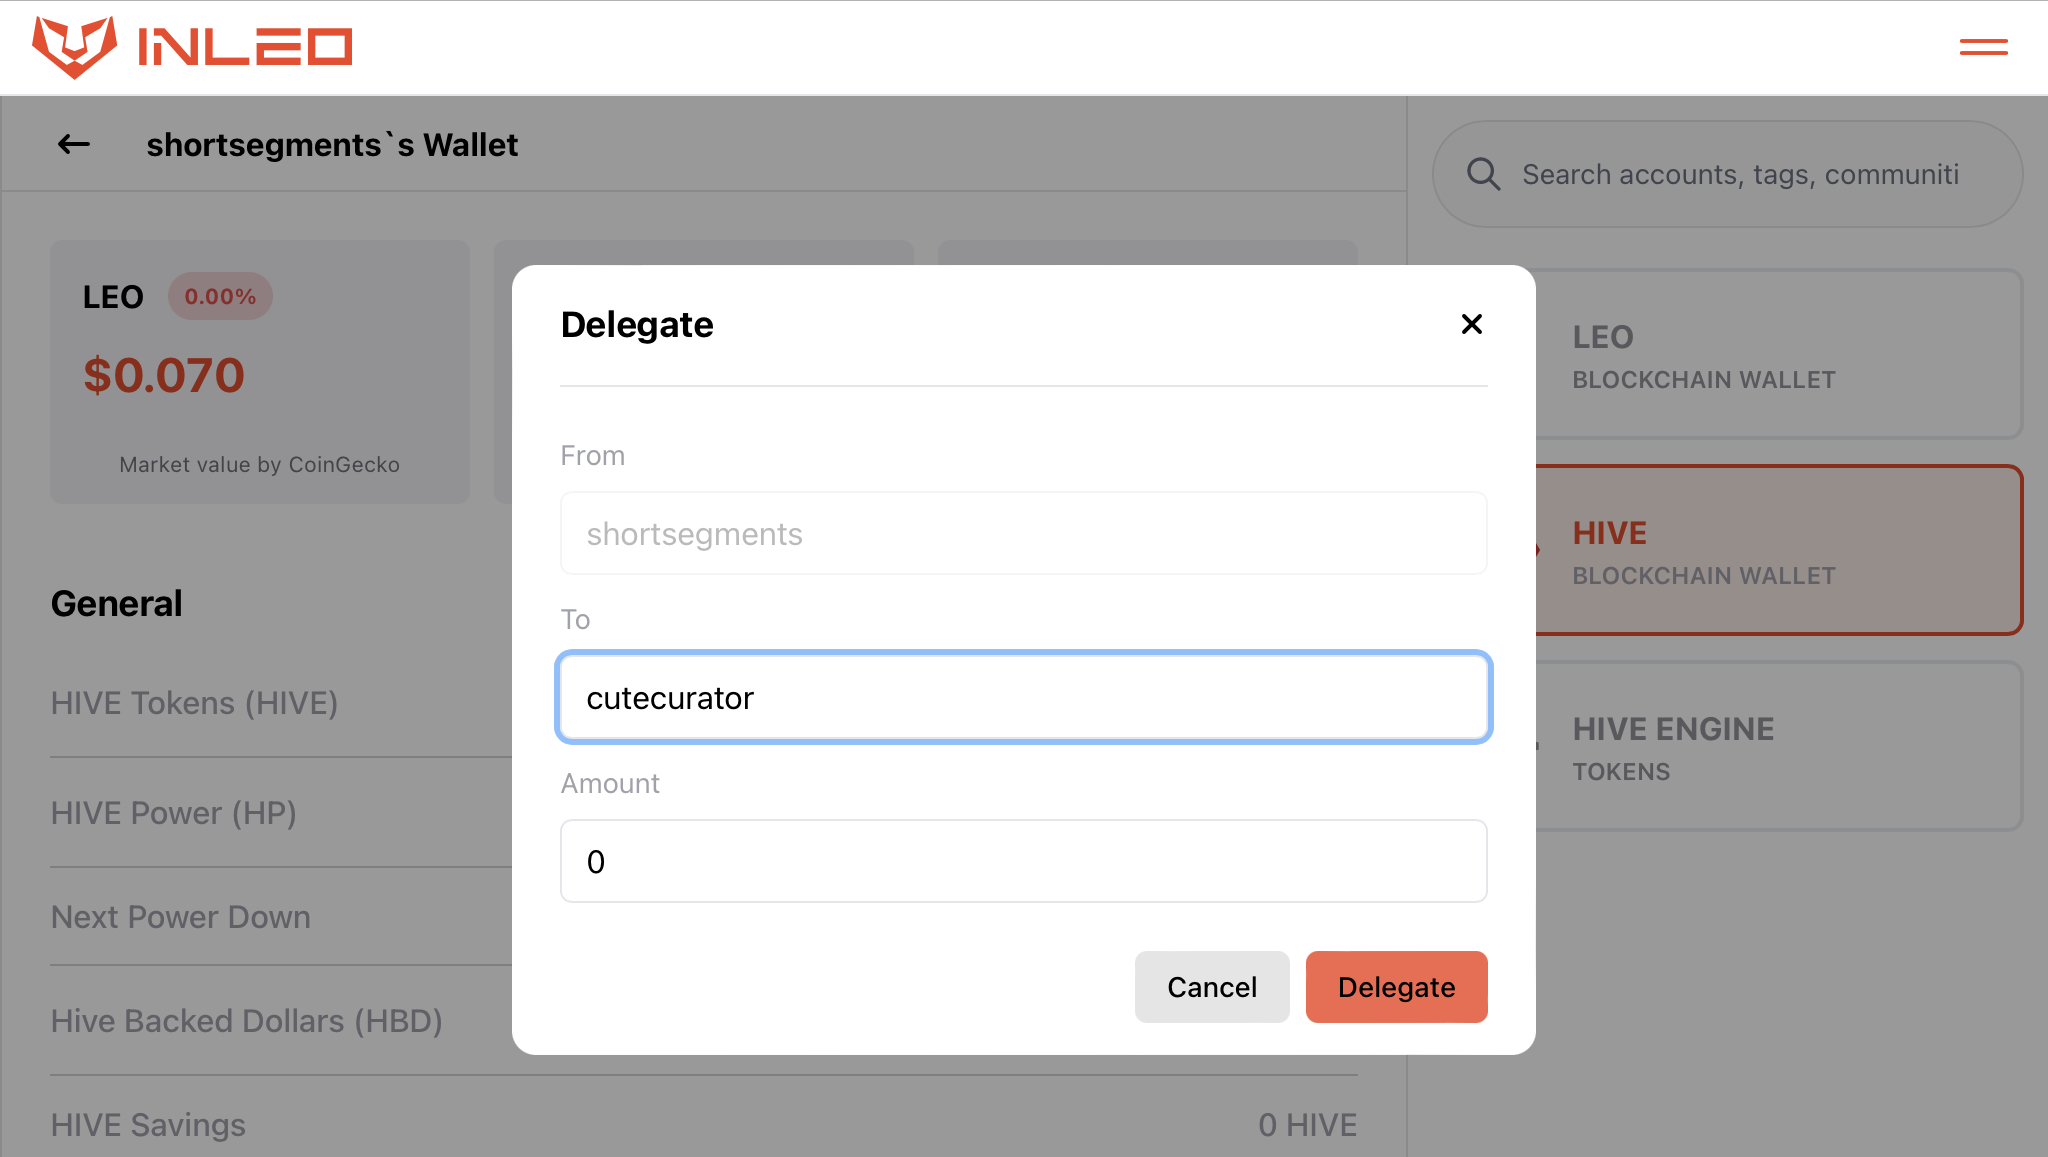This screenshot has height=1157, width=2048.
Task: Open the hamburger menu icon
Action: tap(1983, 47)
